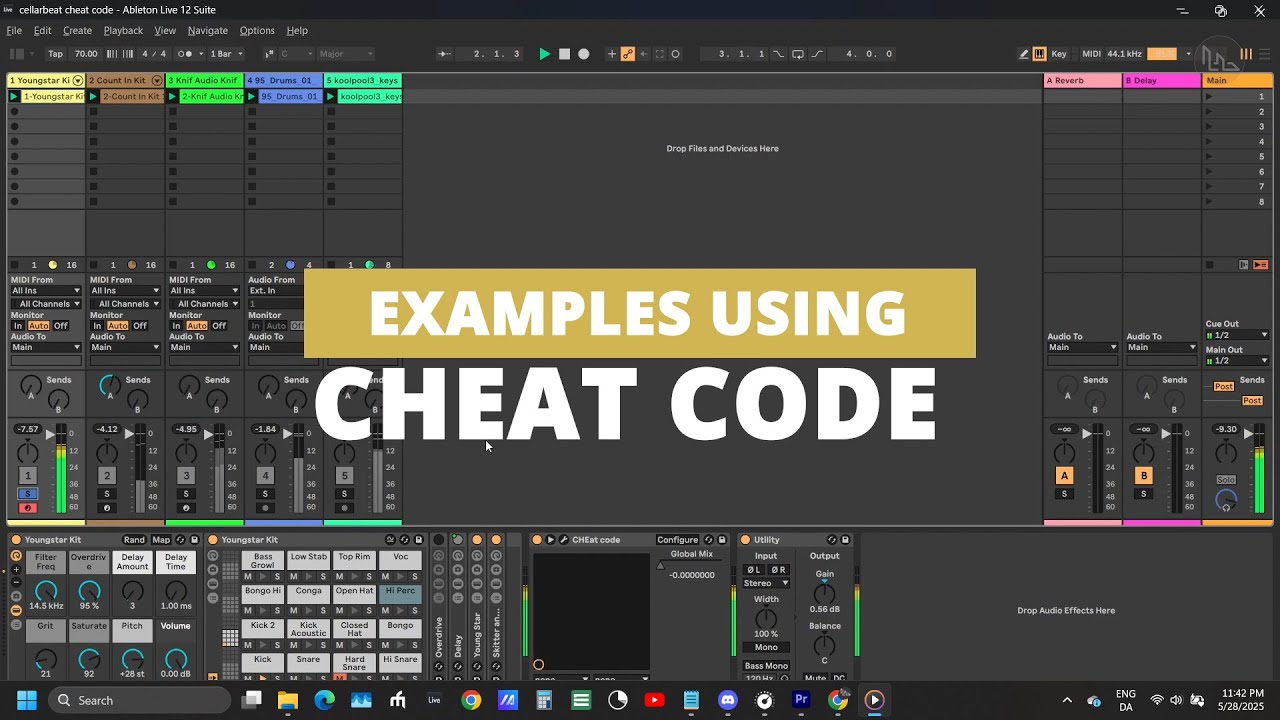Toggle the Automation Arm button

click(628, 54)
